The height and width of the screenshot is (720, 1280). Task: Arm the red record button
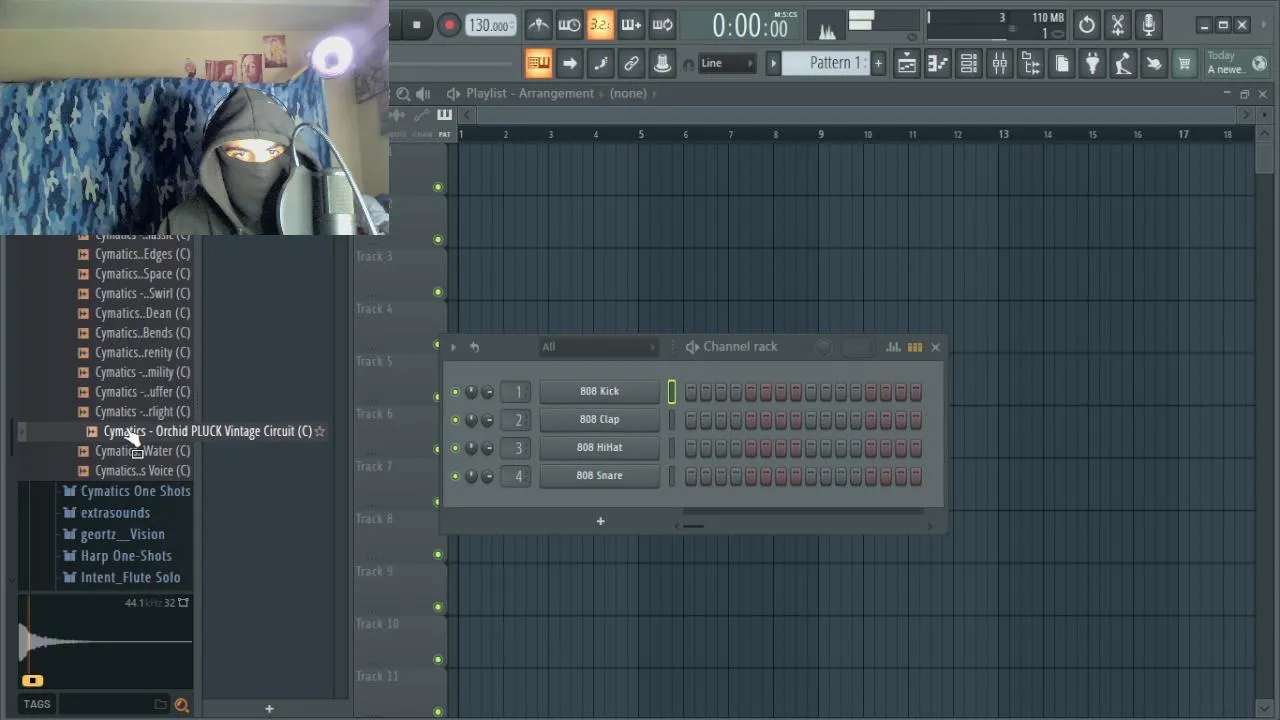(449, 25)
